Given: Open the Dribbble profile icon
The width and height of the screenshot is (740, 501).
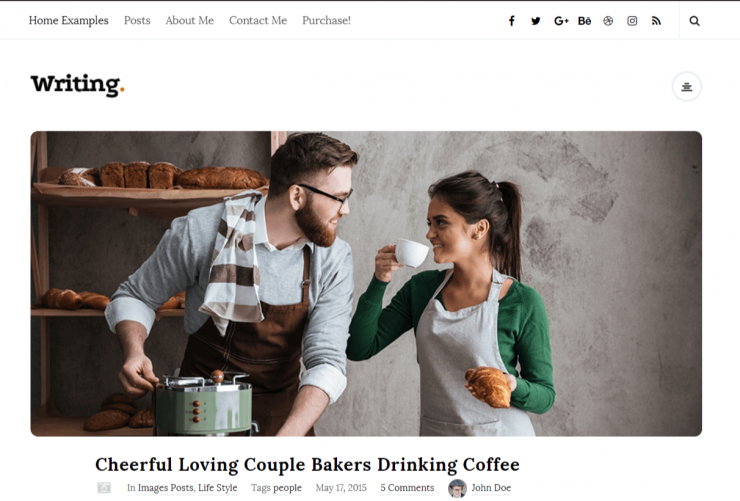Looking at the screenshot, I should [x=608, y=21].
